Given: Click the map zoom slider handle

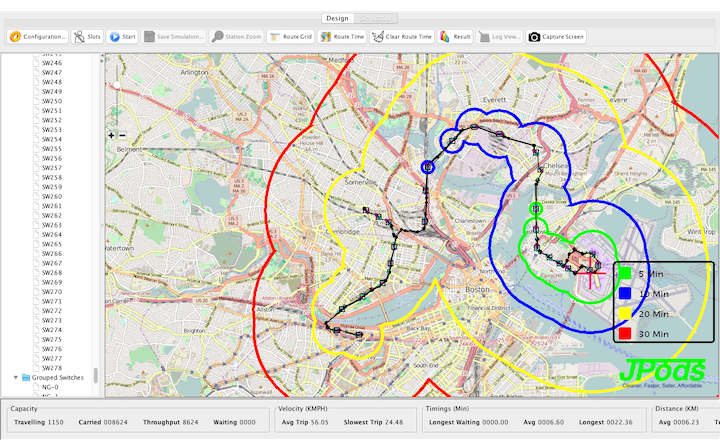Looking at the screenshot, I should click(117, 85).
